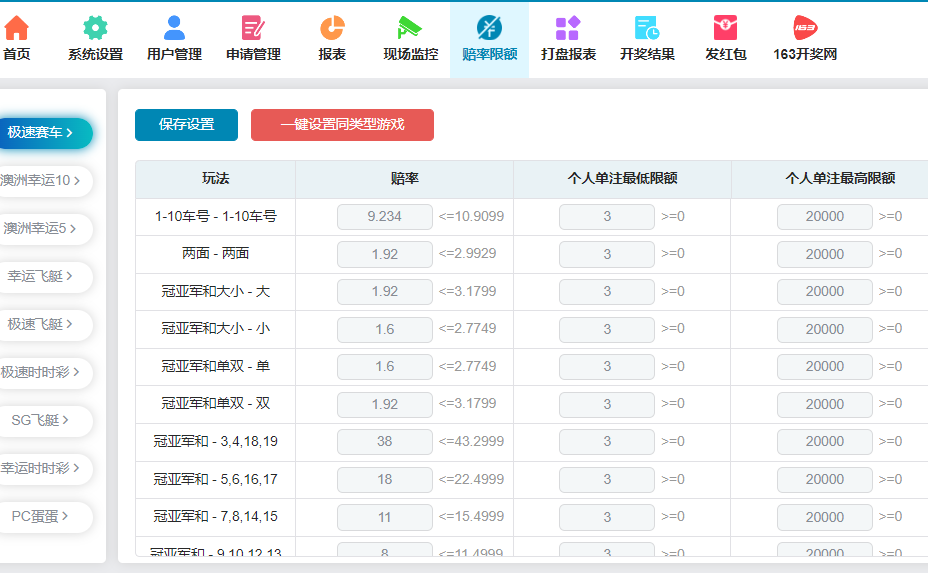Click the <=22.4999 odds limit text

click(471, 479)
